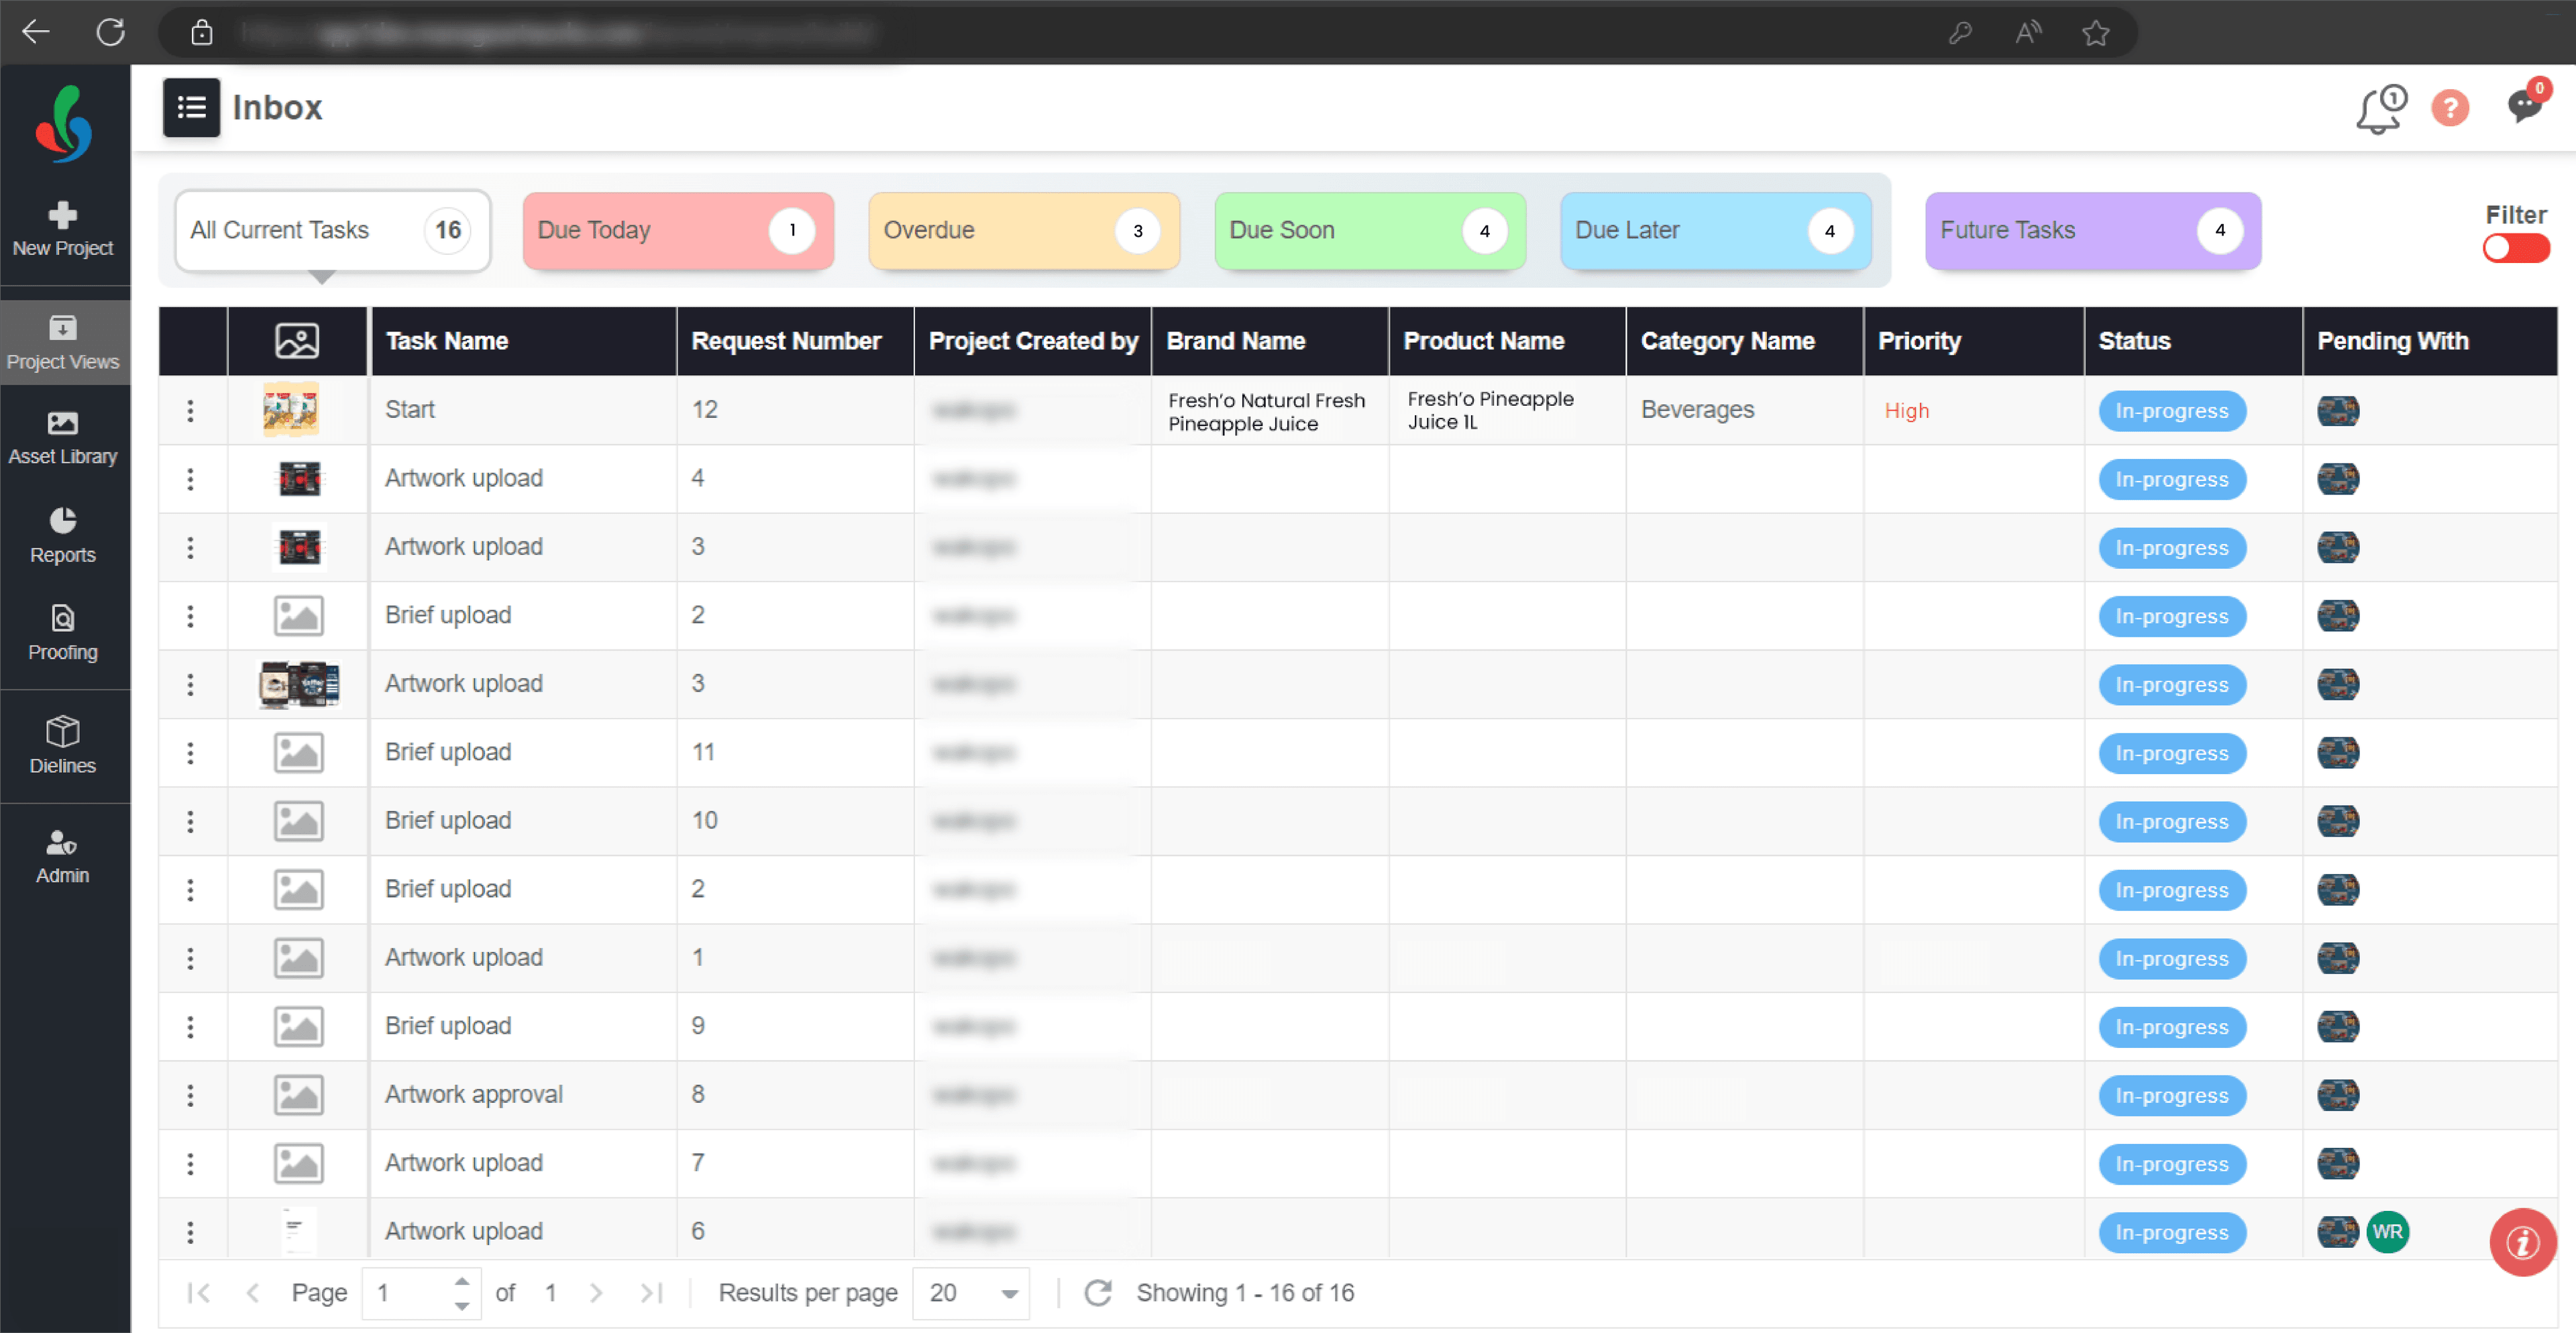
Task: Click the browser back arrow
Action: click(x=36, y=32)
